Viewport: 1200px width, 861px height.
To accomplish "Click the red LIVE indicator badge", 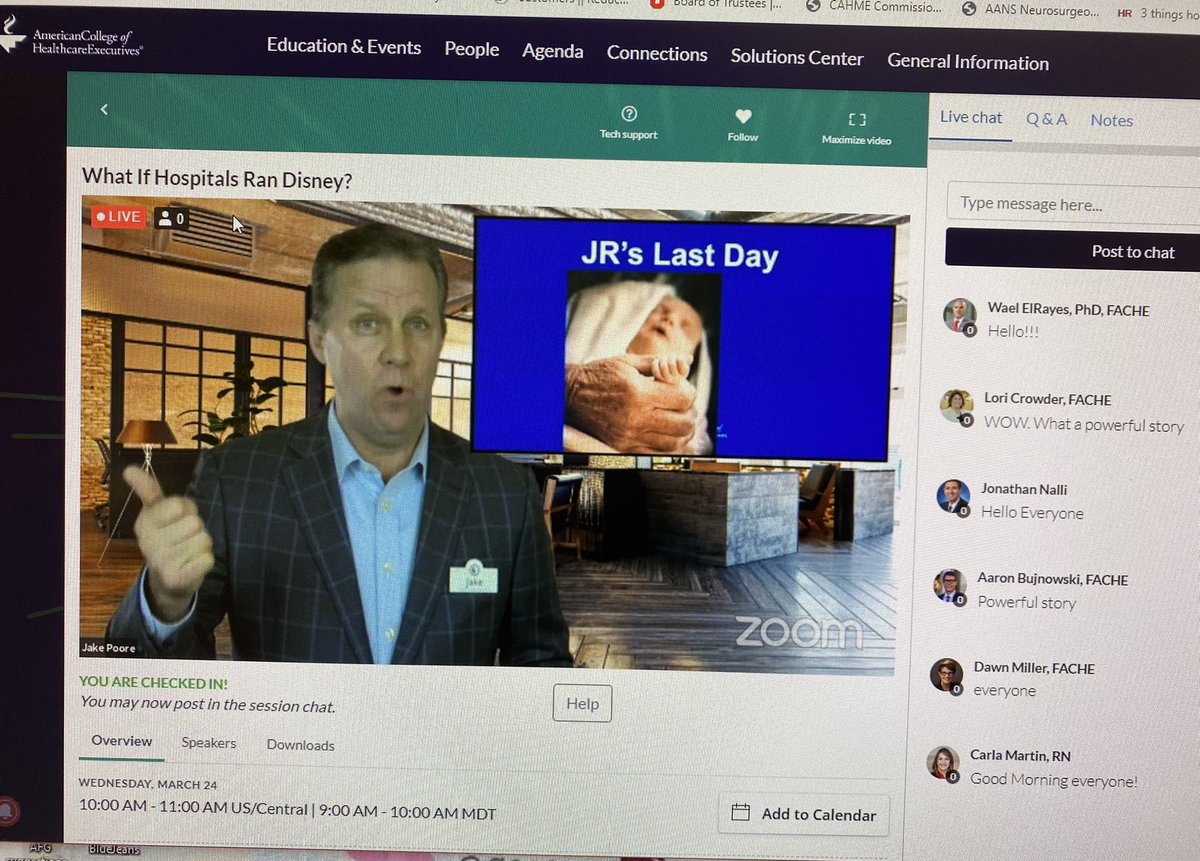I will click(x=118, y=217).
